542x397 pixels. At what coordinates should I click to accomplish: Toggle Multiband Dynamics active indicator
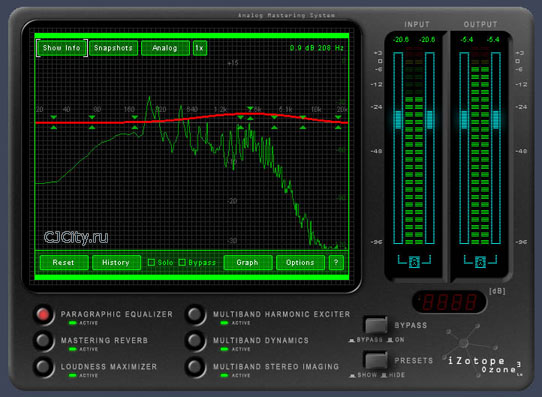coord(224,349)
